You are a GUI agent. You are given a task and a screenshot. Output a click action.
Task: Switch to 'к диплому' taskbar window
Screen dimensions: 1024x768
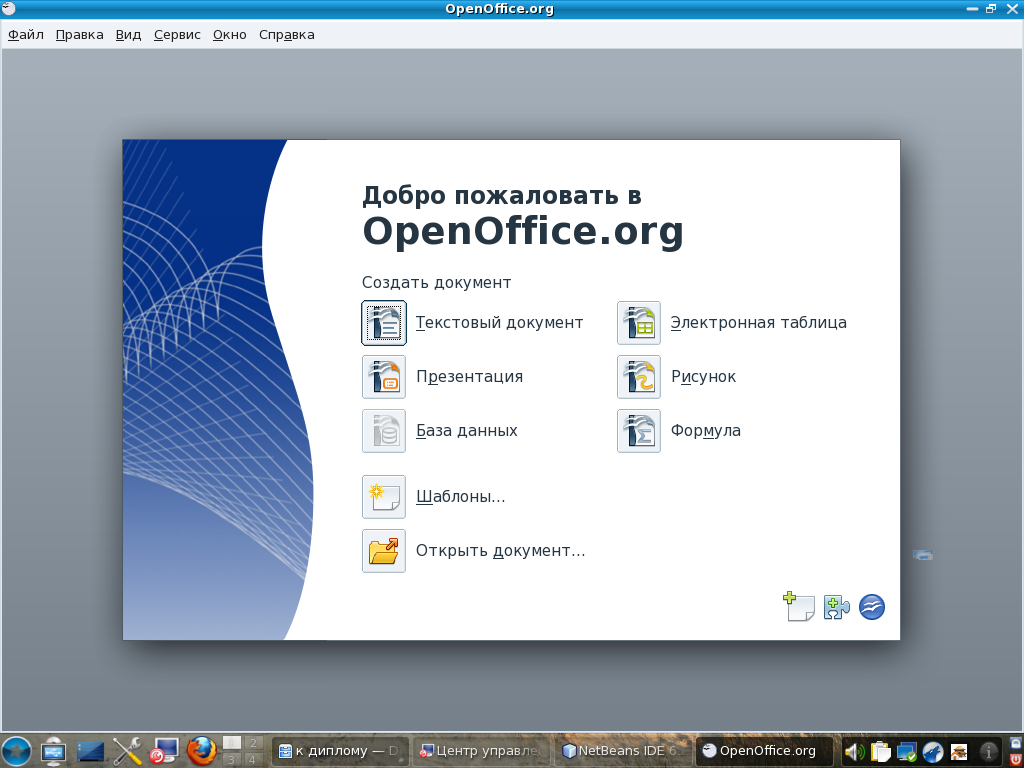tap(340, 752)
